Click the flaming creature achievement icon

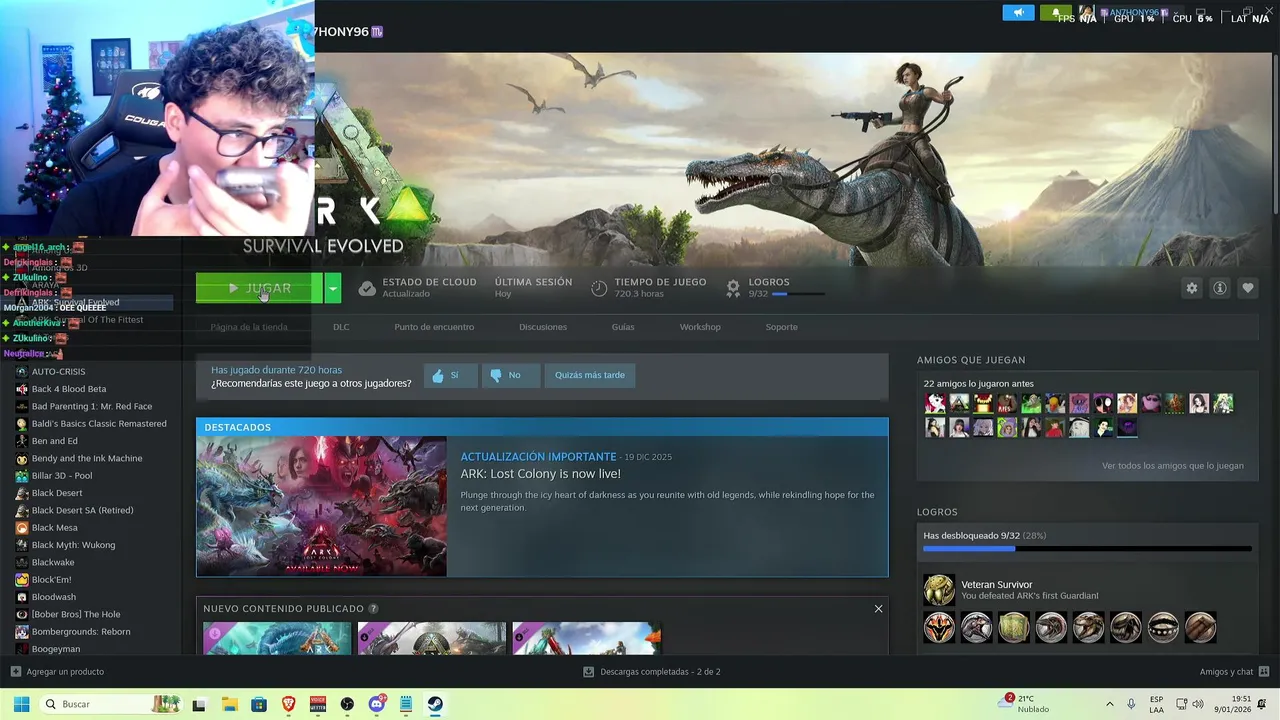(x=939, y=627)
